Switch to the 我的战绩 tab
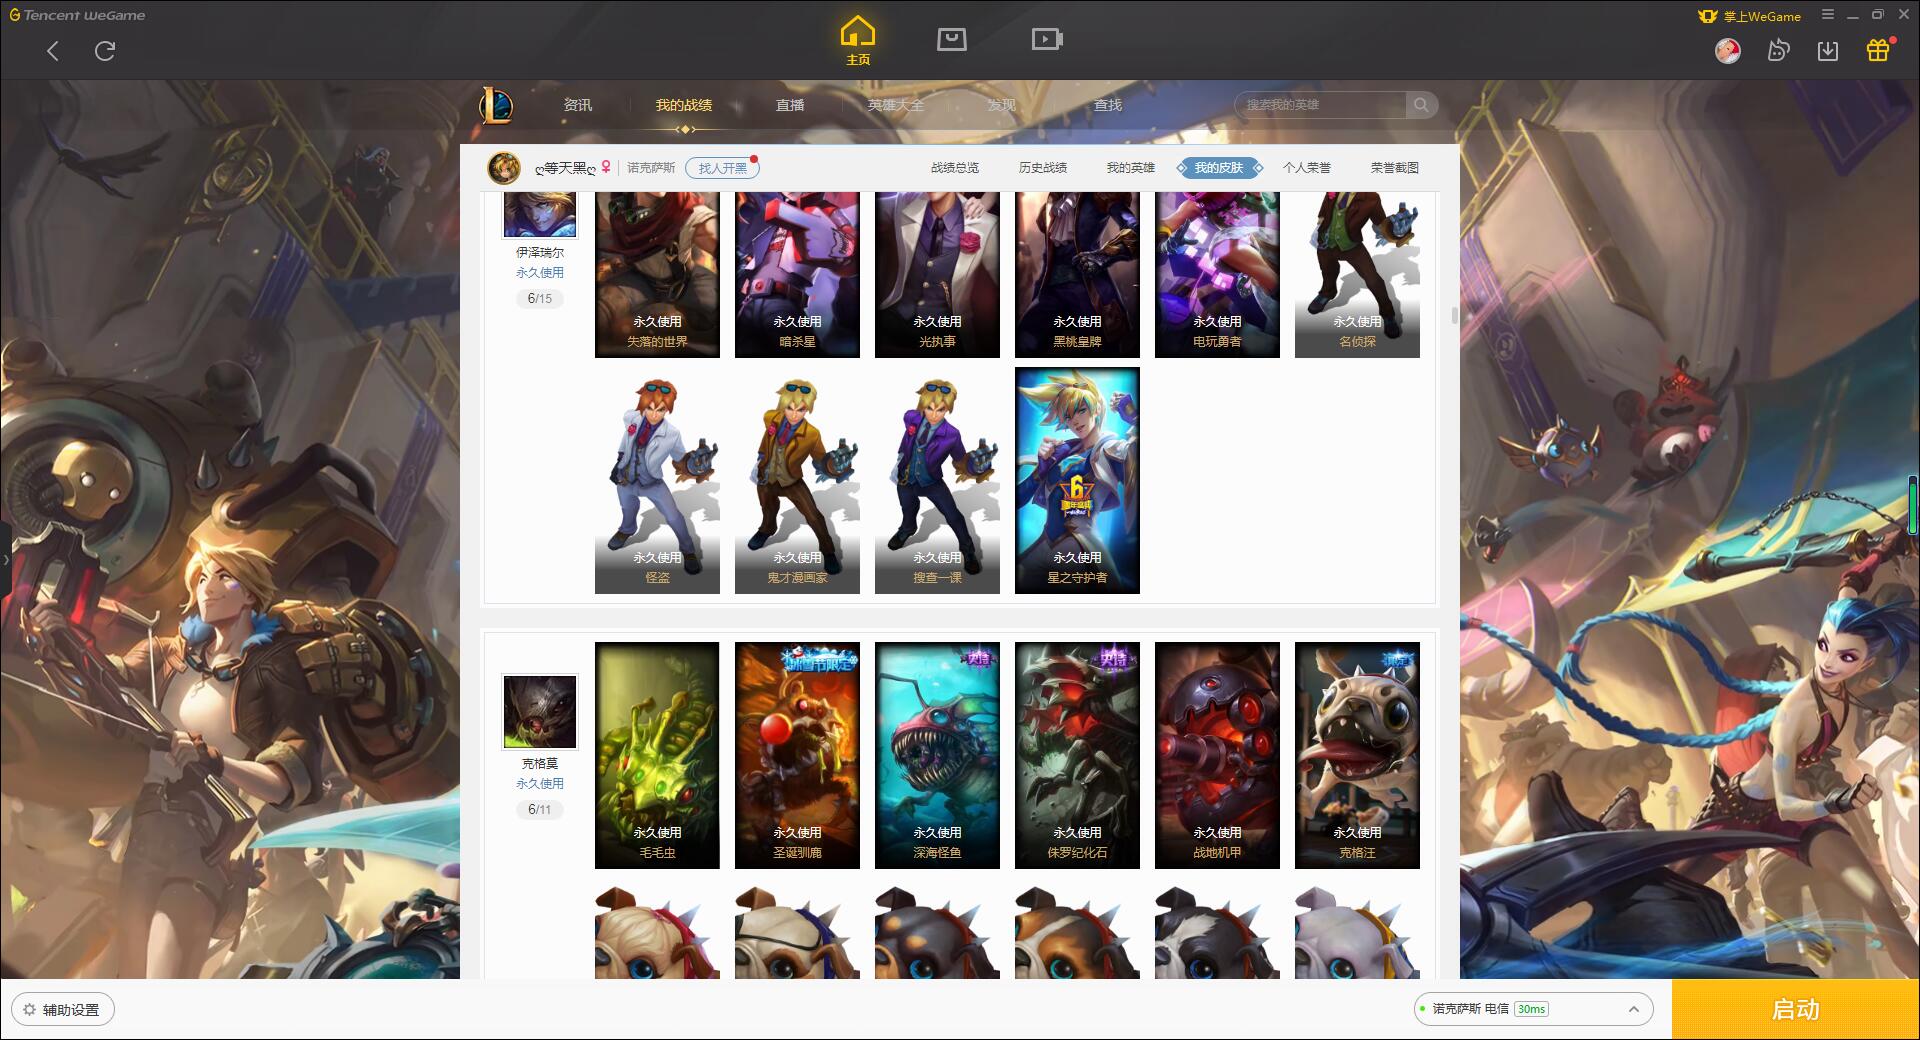This screenshot has width=1920, height=1040. (x=684, y=105)
